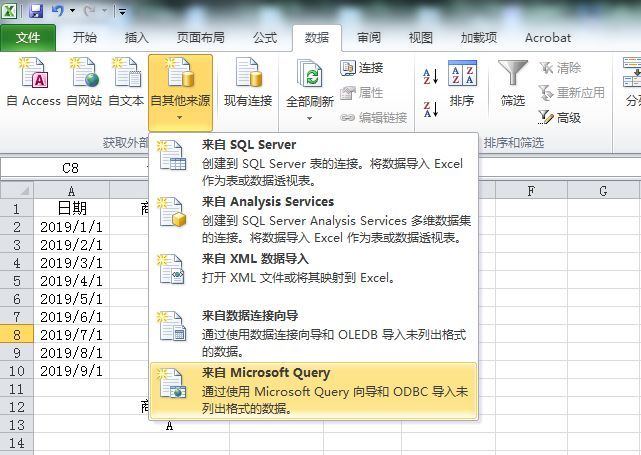Switch to the 审阅 tab
Image resolution: width=641 pixels, height=455 pixels.
[369, 38]
